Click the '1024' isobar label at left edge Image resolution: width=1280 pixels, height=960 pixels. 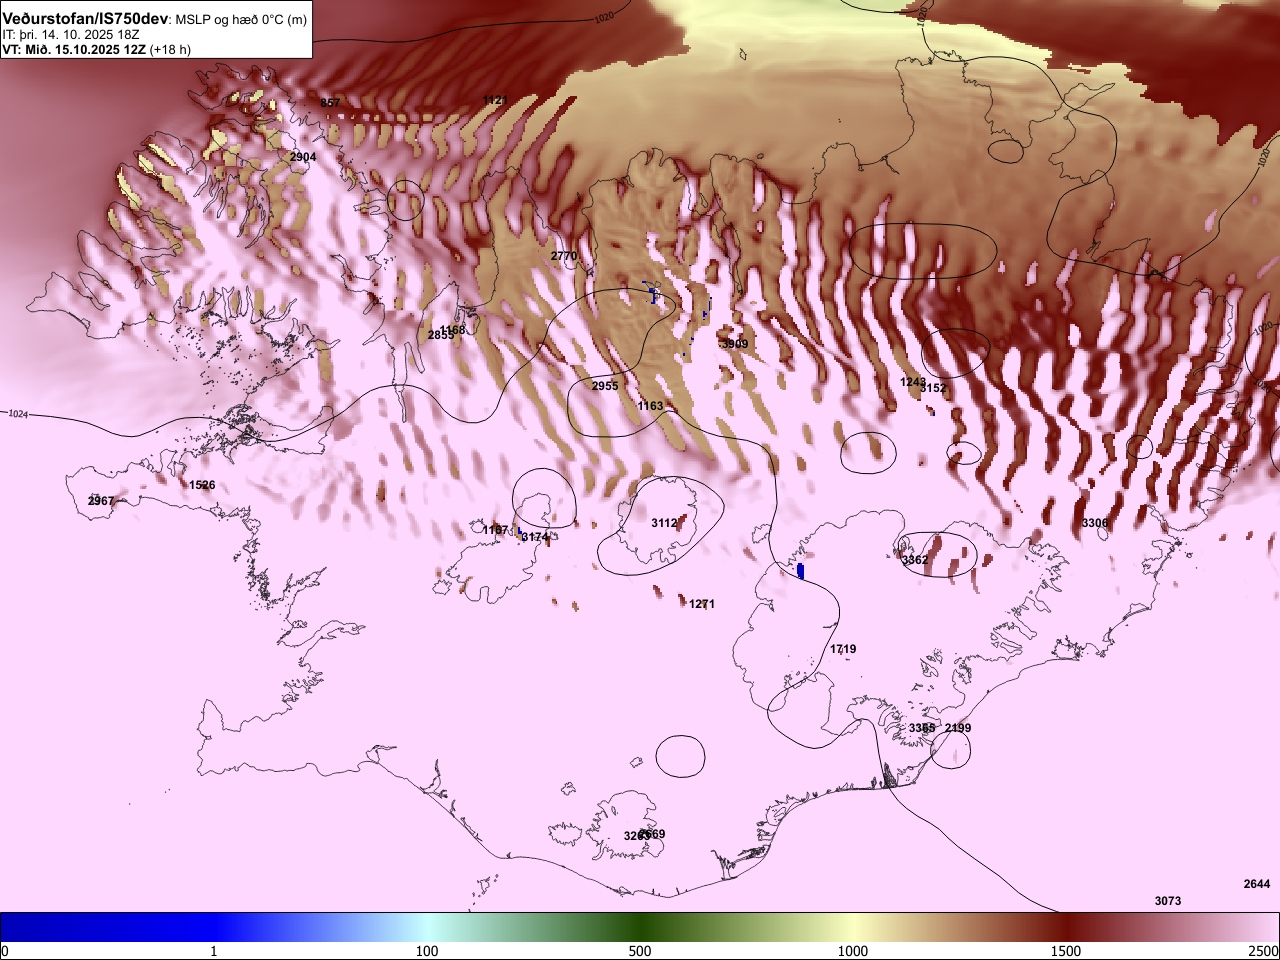[x=18, y=414]
